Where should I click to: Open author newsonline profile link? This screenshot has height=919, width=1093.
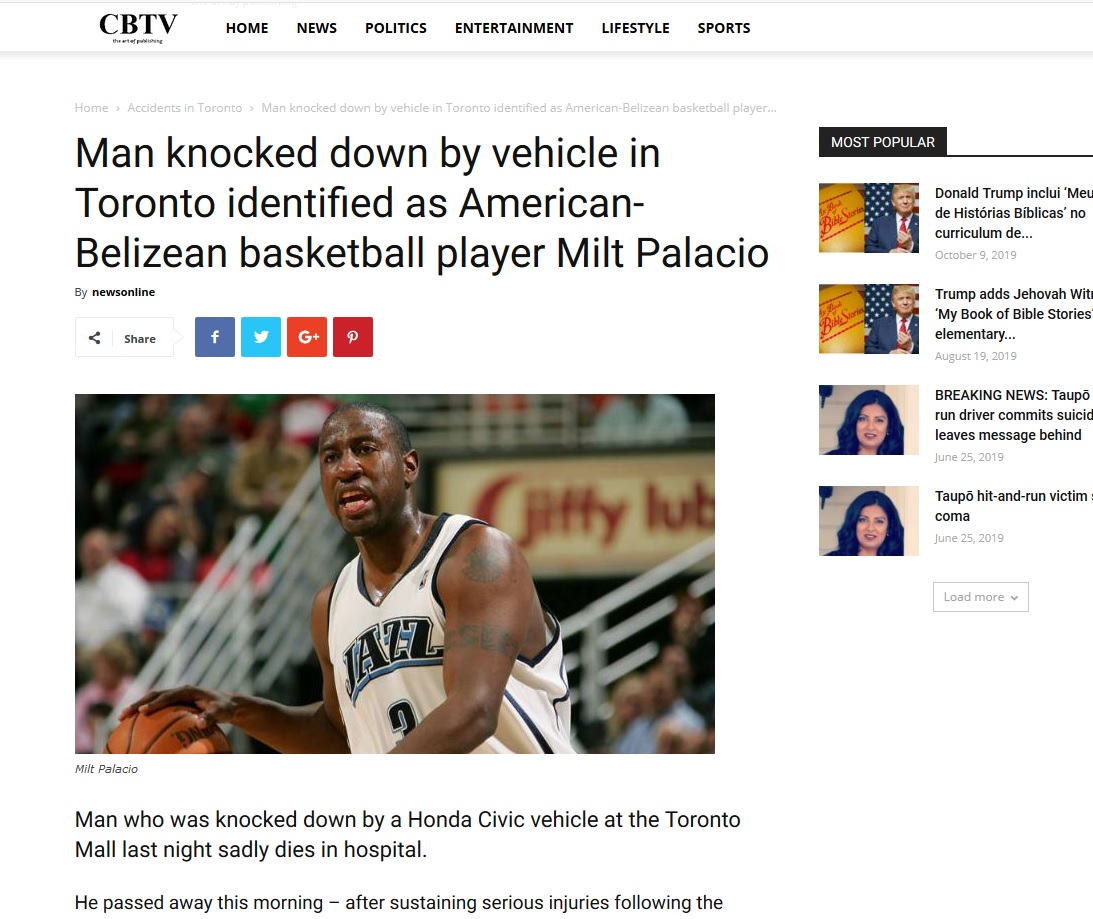[x=123, y=292]
